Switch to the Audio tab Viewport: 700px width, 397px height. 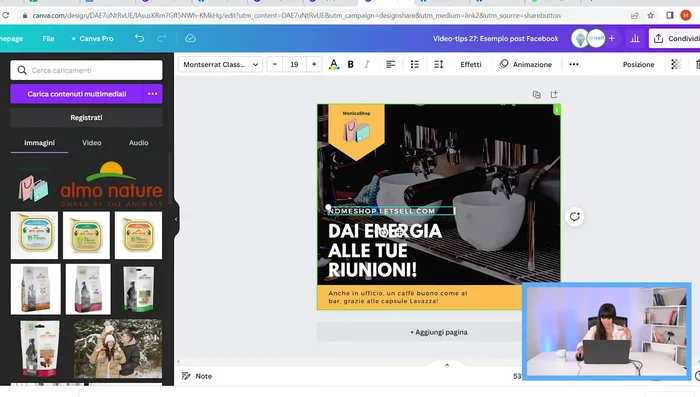click(x=138, y=143)
